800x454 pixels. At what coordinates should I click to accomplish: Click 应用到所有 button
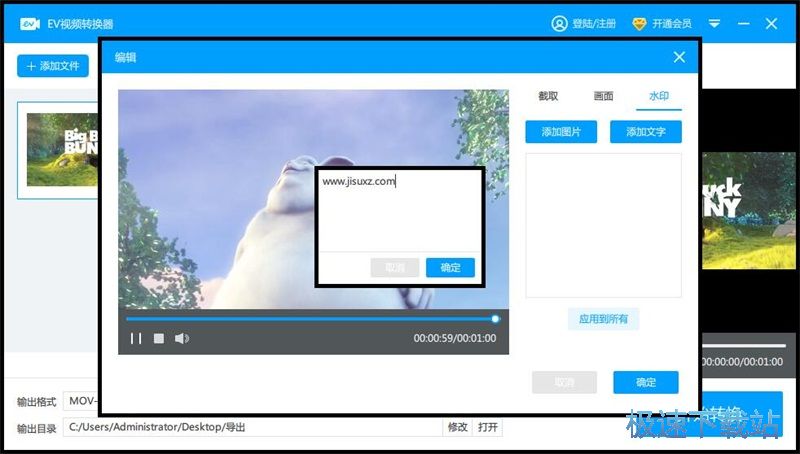coord(603,319)
